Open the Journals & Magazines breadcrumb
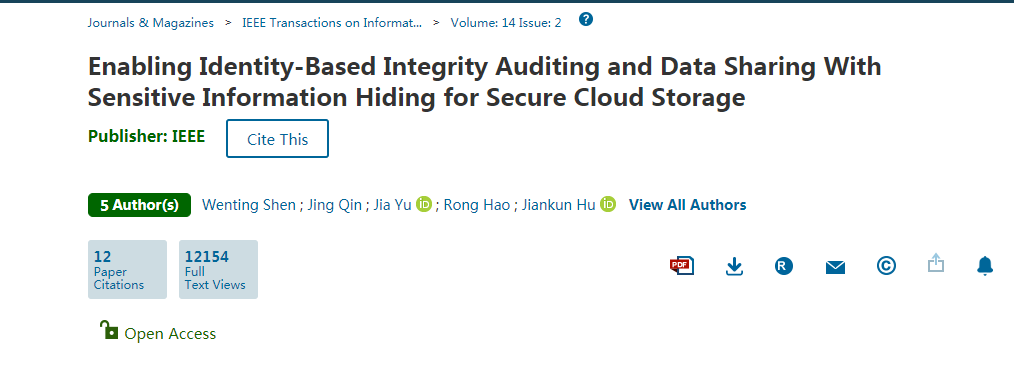The image size is (1014, 376). click(151, 23)
